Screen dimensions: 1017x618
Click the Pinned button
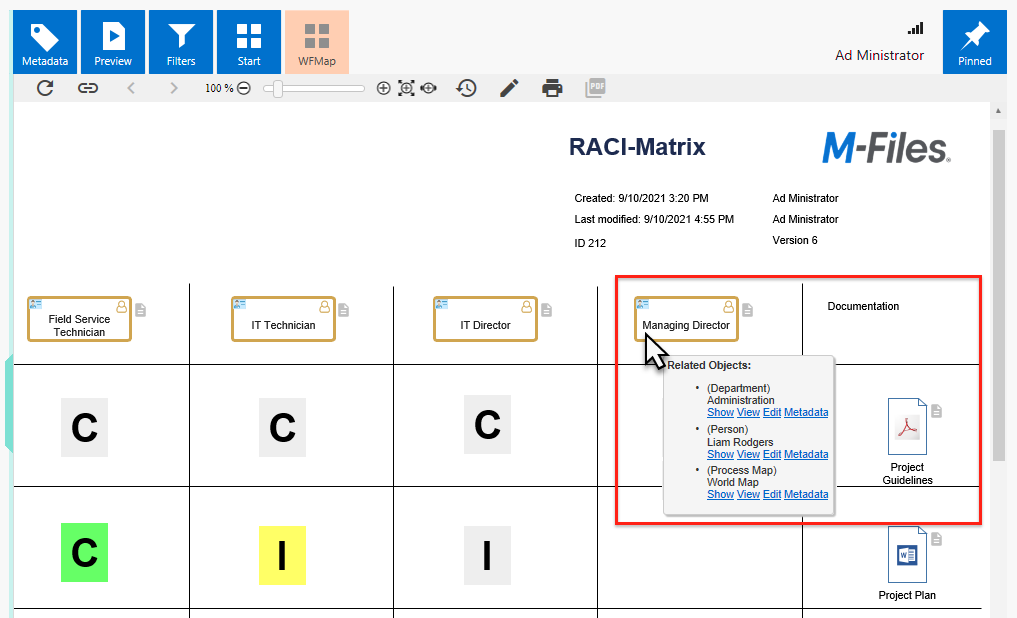974,43
